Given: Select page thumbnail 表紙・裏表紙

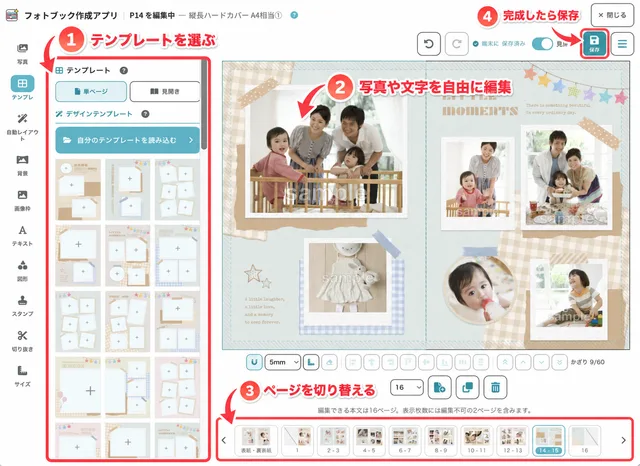Looking at the screenshot, I should pos(256,440).
